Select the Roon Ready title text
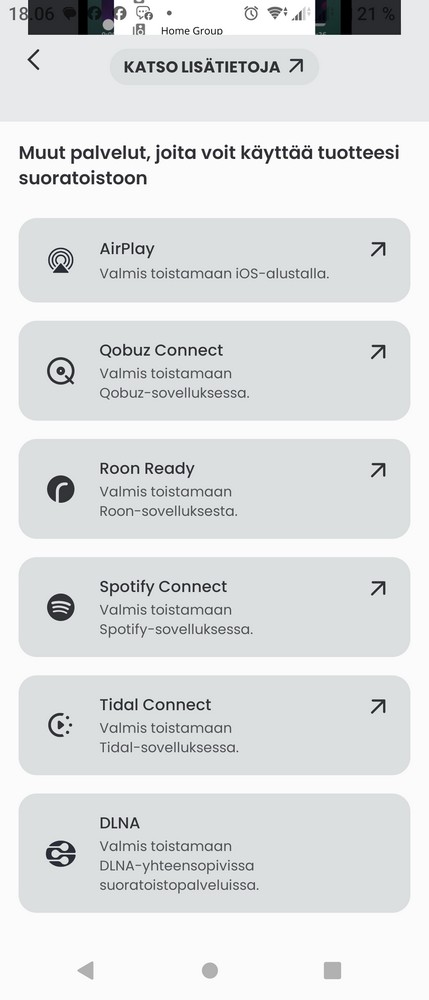Image resolution: width=429 pixels, height=1000 pixels. pos(147,469)
